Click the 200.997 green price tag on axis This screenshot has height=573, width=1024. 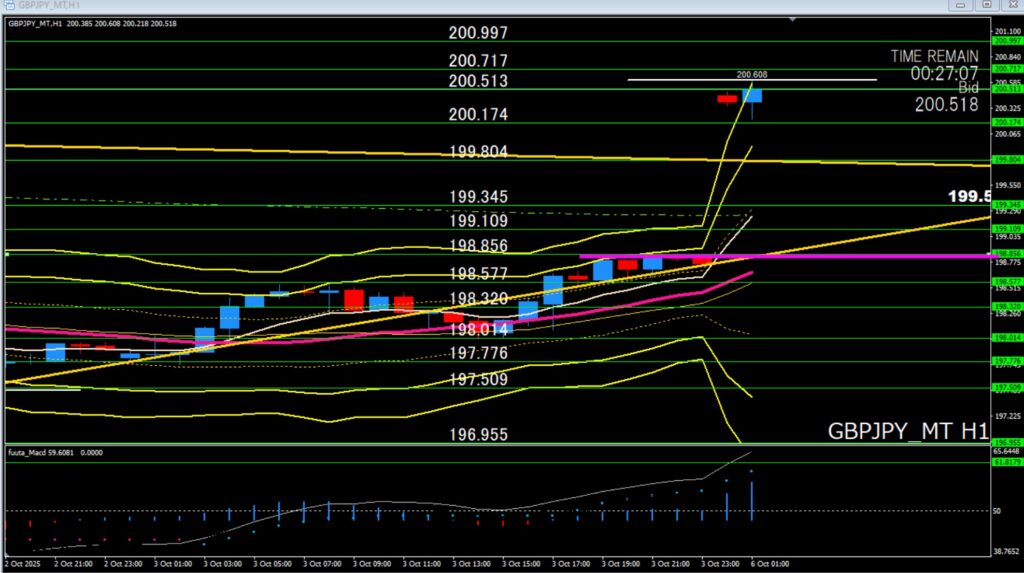[x=1005, y=41]
